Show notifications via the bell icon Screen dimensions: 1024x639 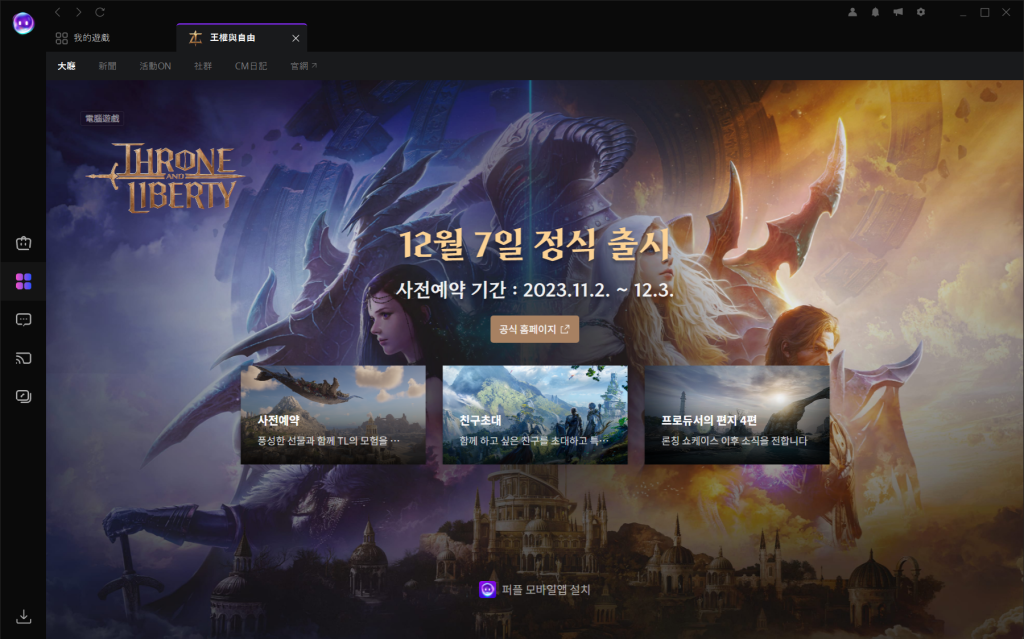[x=875, y=12]
